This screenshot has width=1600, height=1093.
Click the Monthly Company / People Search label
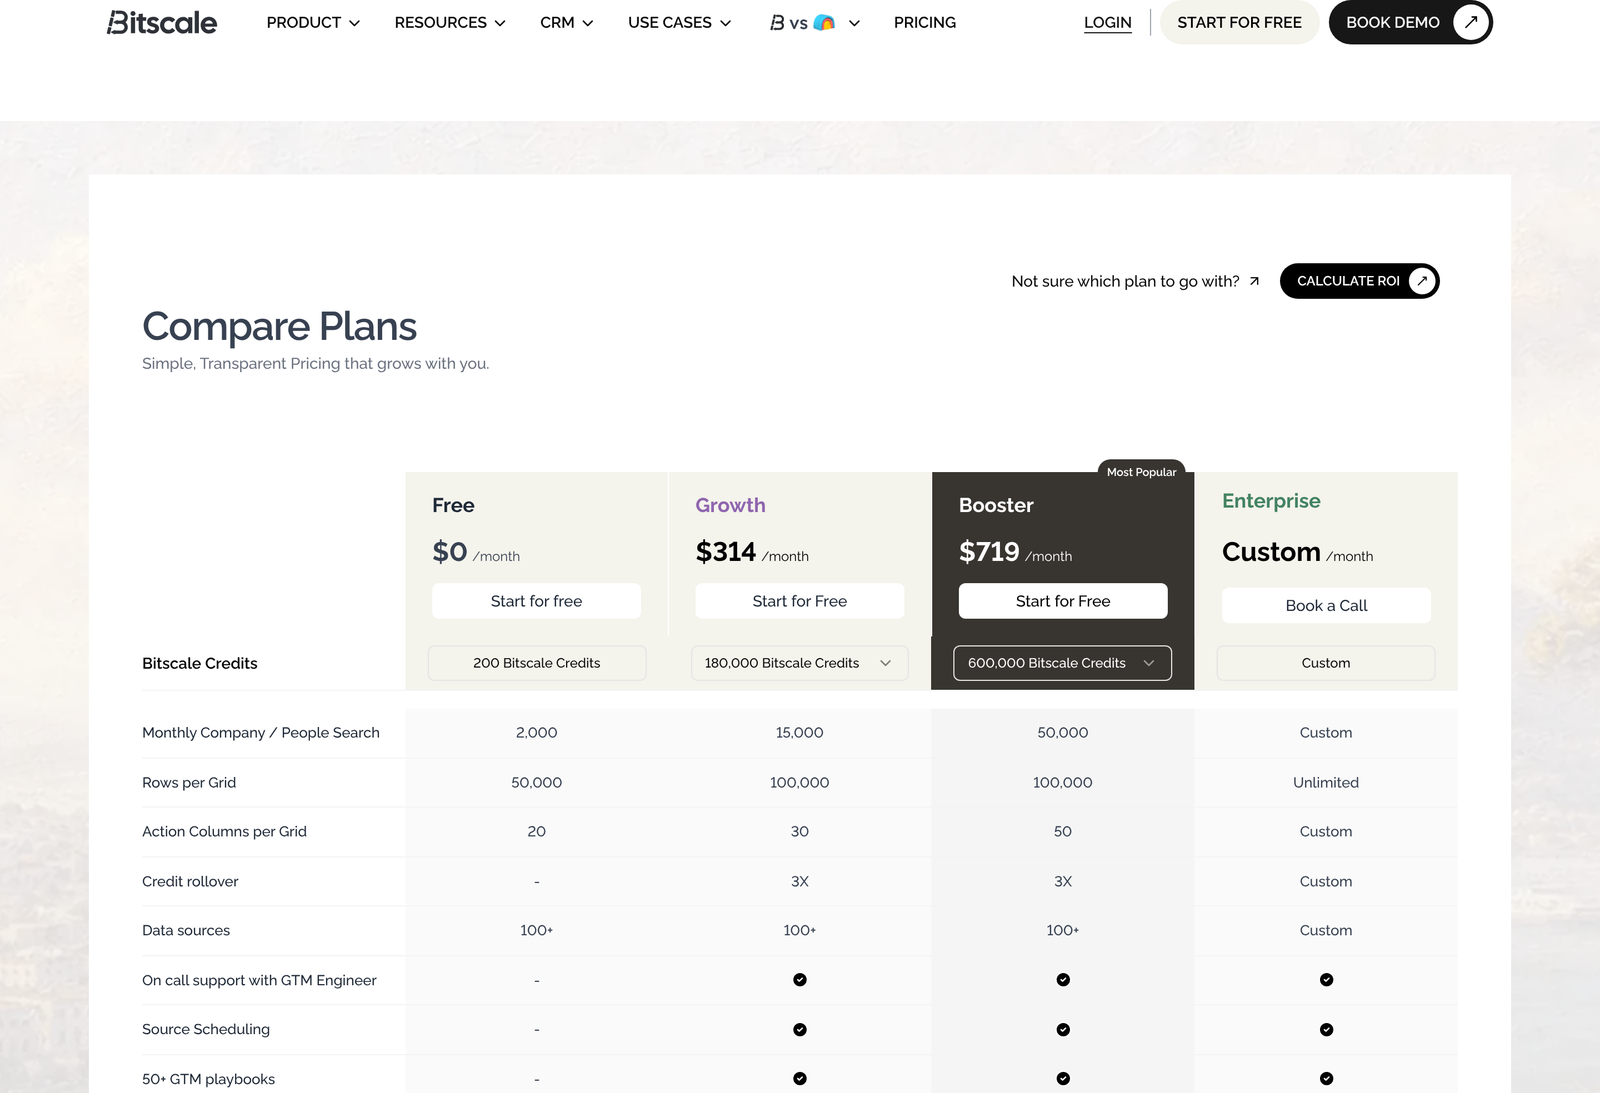(261, 733)
